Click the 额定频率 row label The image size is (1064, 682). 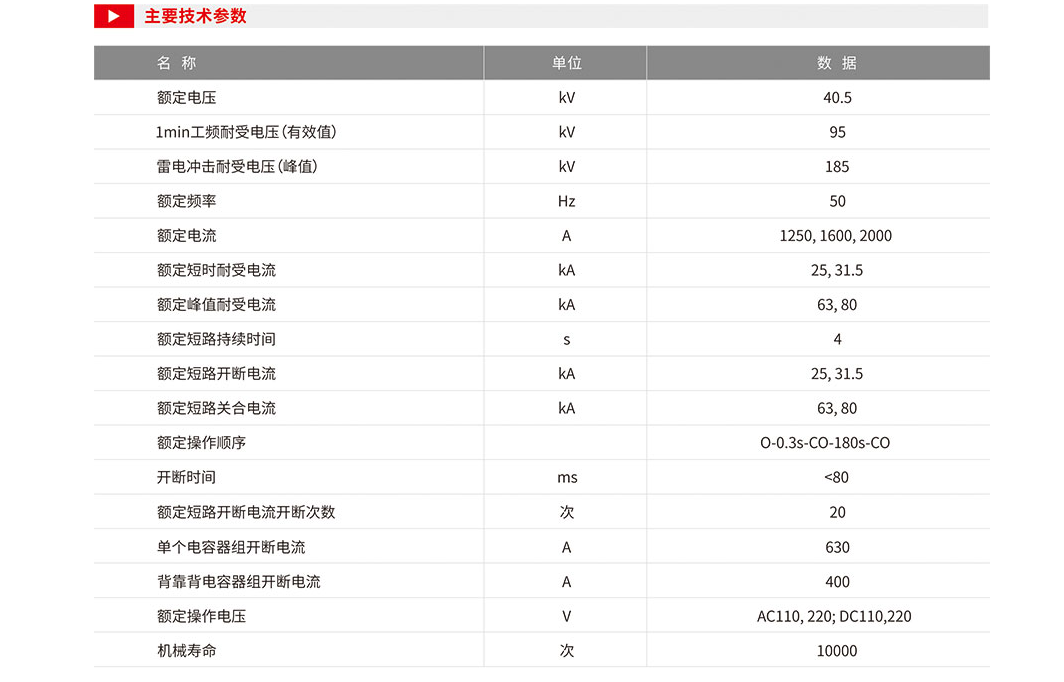(x=187, y=202)
